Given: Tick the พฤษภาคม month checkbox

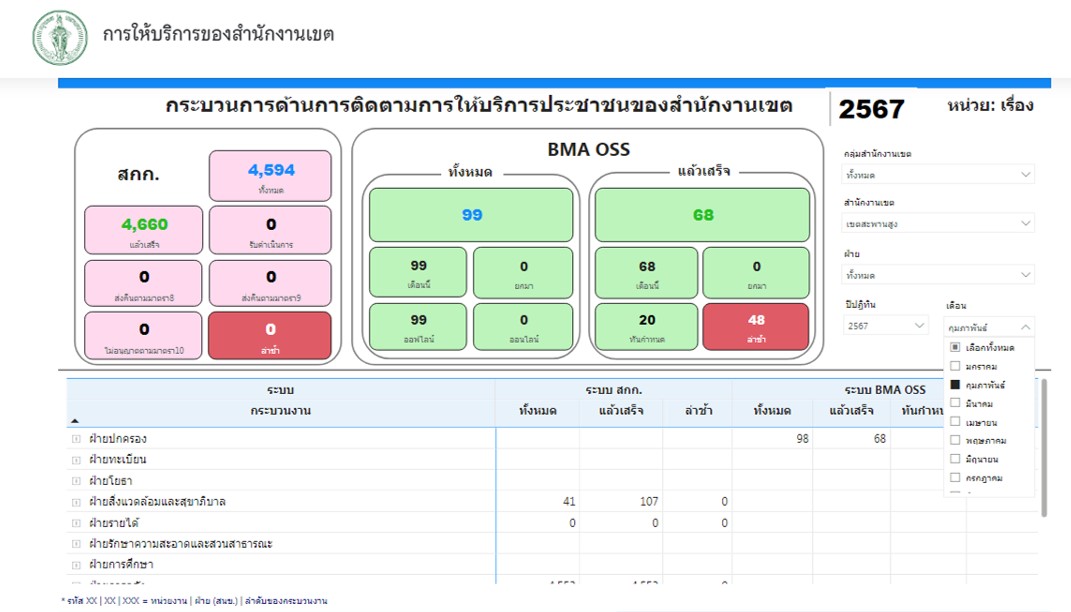Looking at the screenshot, I should tap(955, 440).
